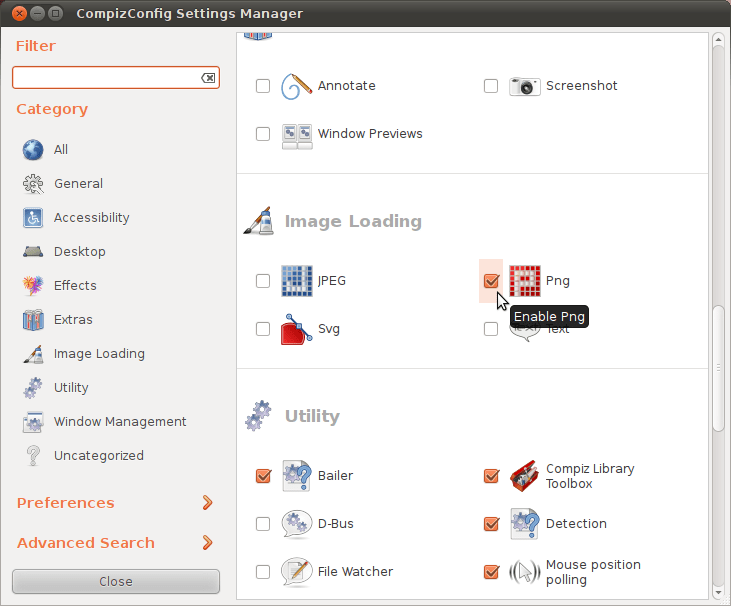Viewport: 731px width, 606px height.
Task: Click the gift box Extras icon
Action: point(33,320)
